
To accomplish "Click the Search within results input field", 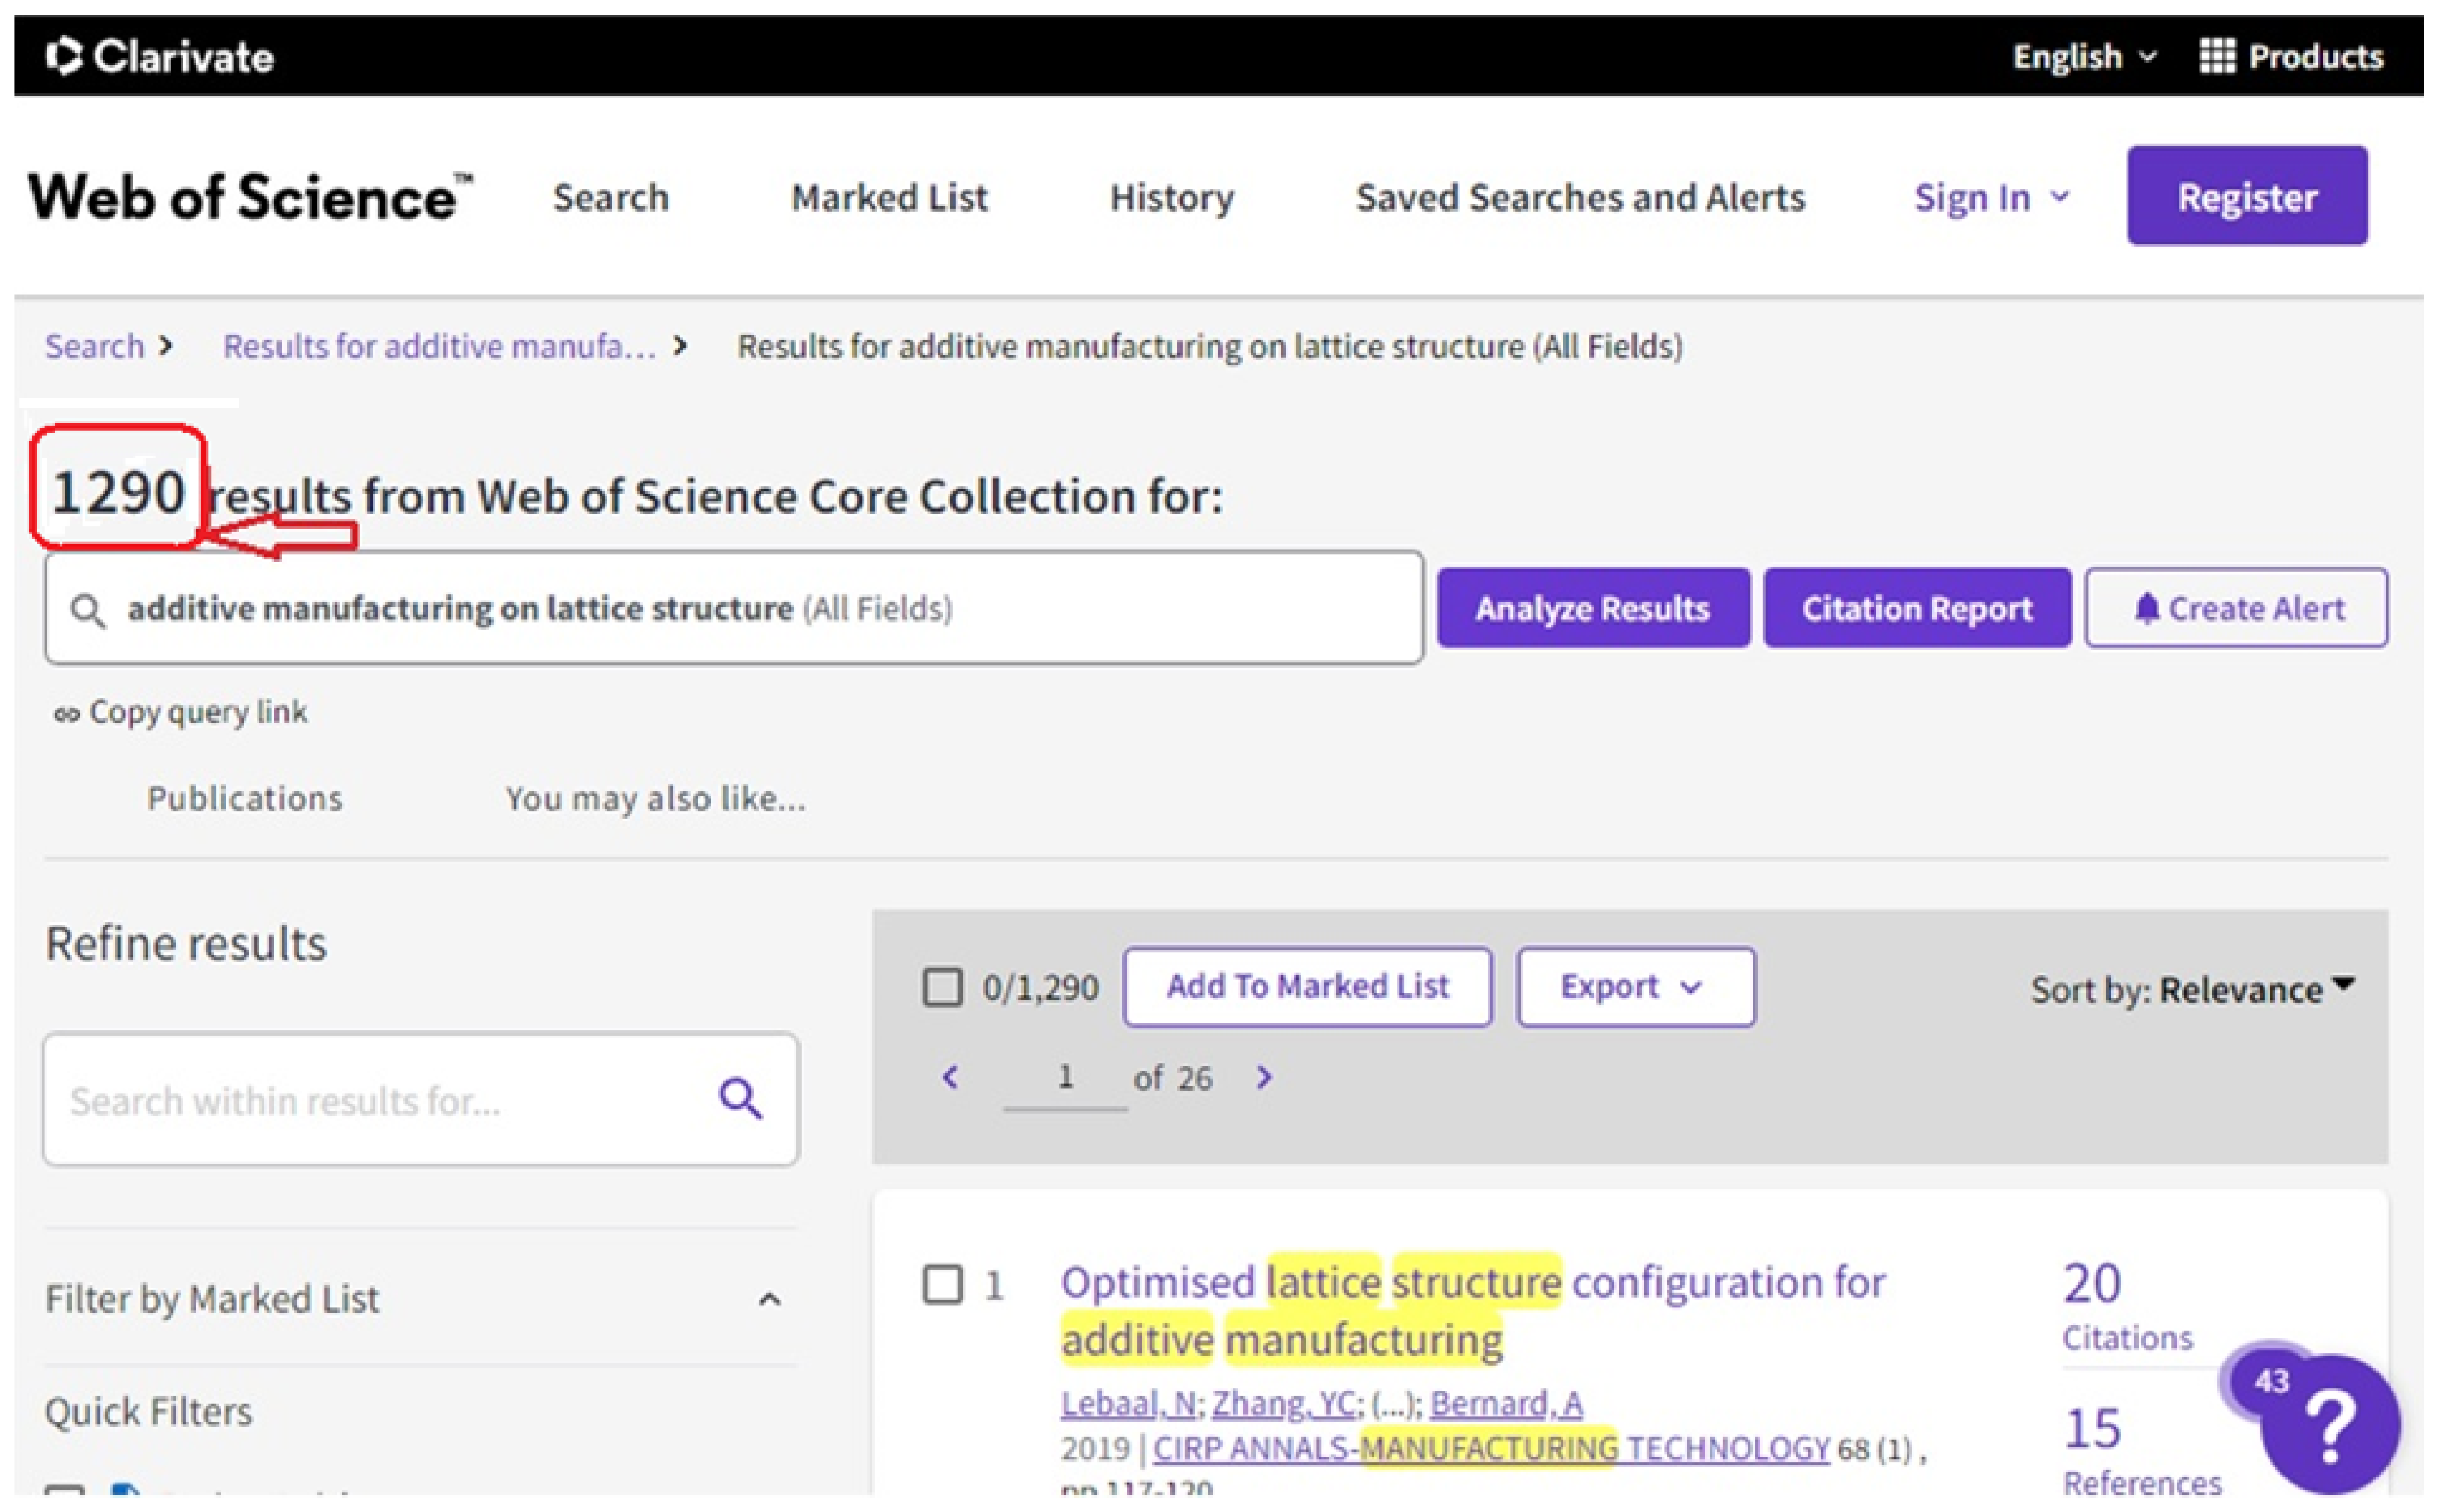I will tap(380, 1099).
